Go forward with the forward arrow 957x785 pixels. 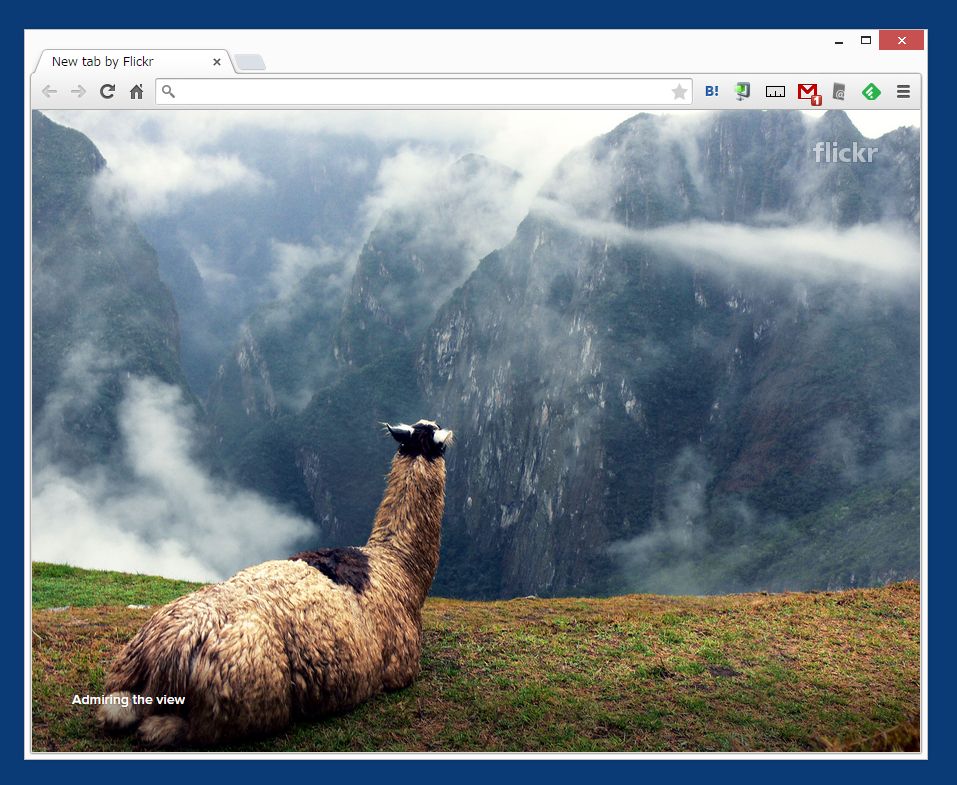click(78, 92)
